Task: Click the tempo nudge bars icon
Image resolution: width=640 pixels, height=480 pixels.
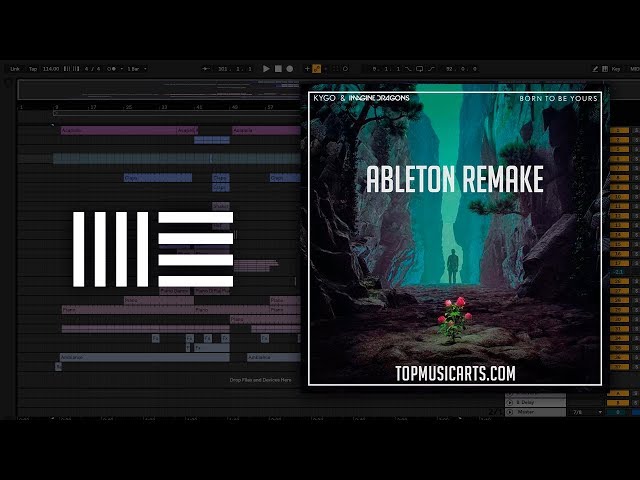Action: pyautogui.click(x=71, y=69)
